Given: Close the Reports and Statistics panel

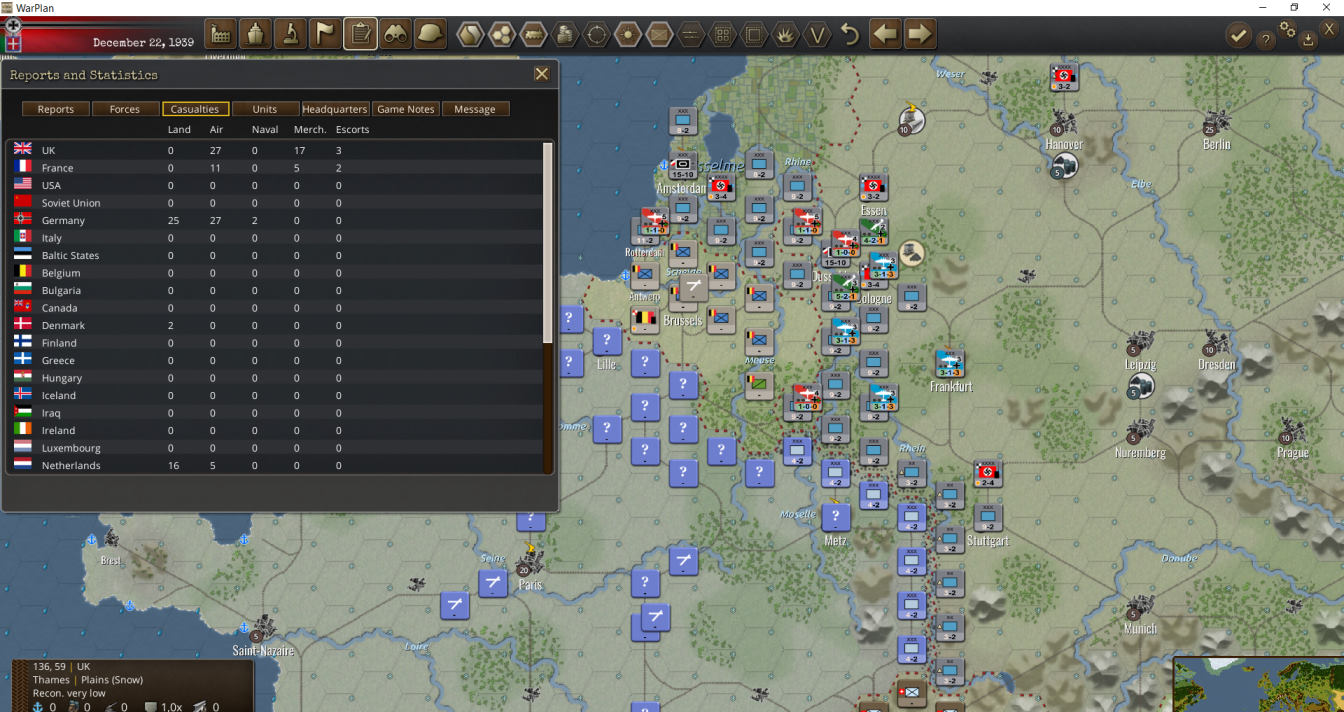Looking at the screenshot, I should pos(541,74).
